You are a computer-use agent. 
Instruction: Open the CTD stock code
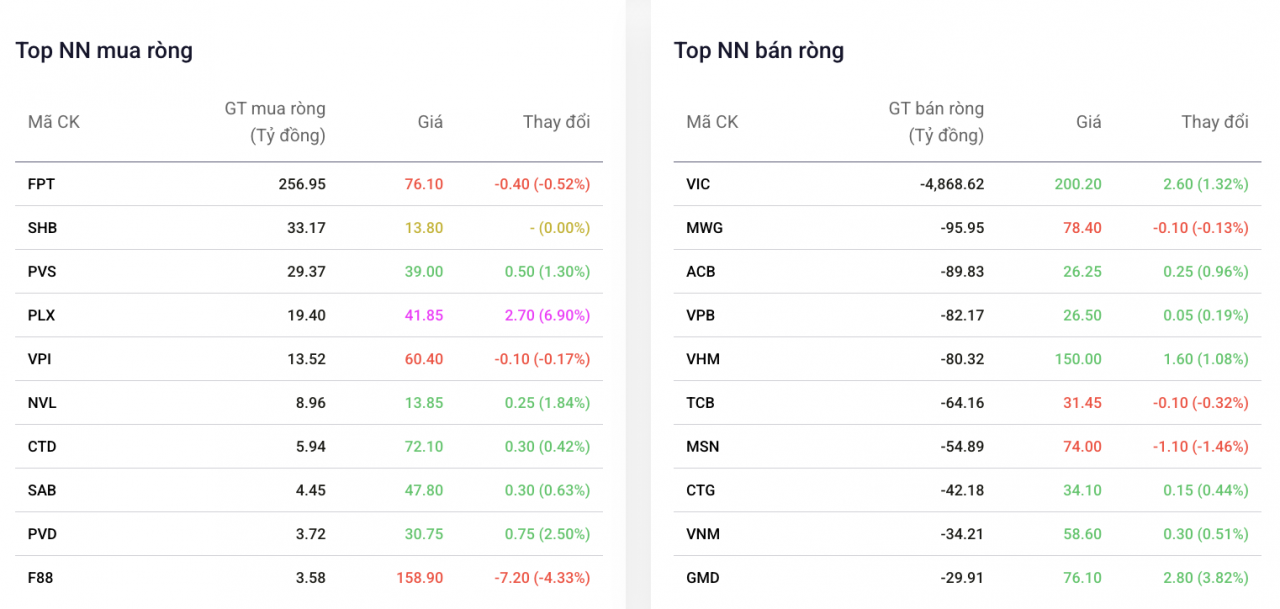coord(42,447)
